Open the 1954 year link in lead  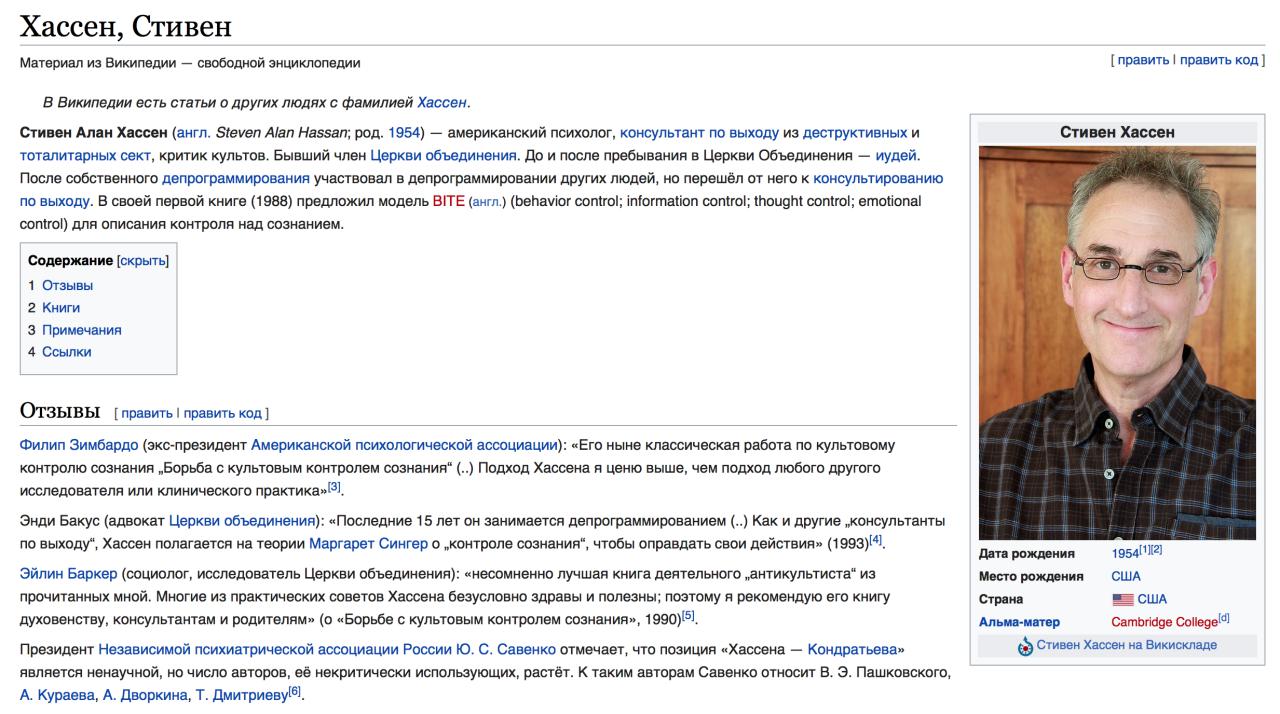click(404, 132)
